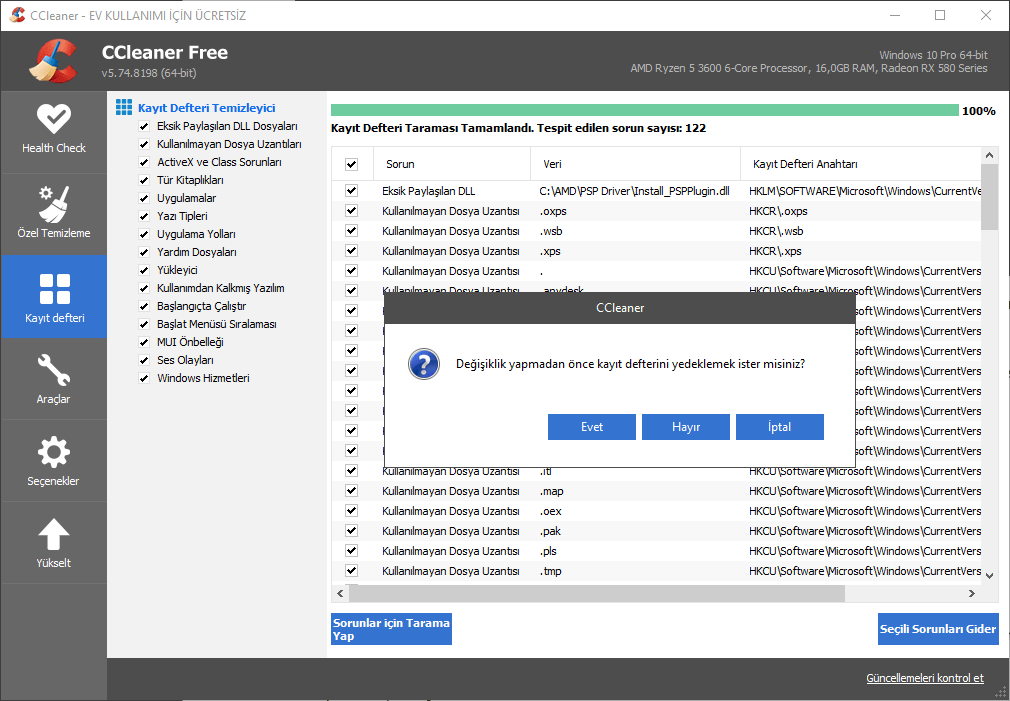Open the Güncellemeleri kontrol et link
This screenshot has width=1010, height=701.
pyautogui.click(x=924, y=678)
